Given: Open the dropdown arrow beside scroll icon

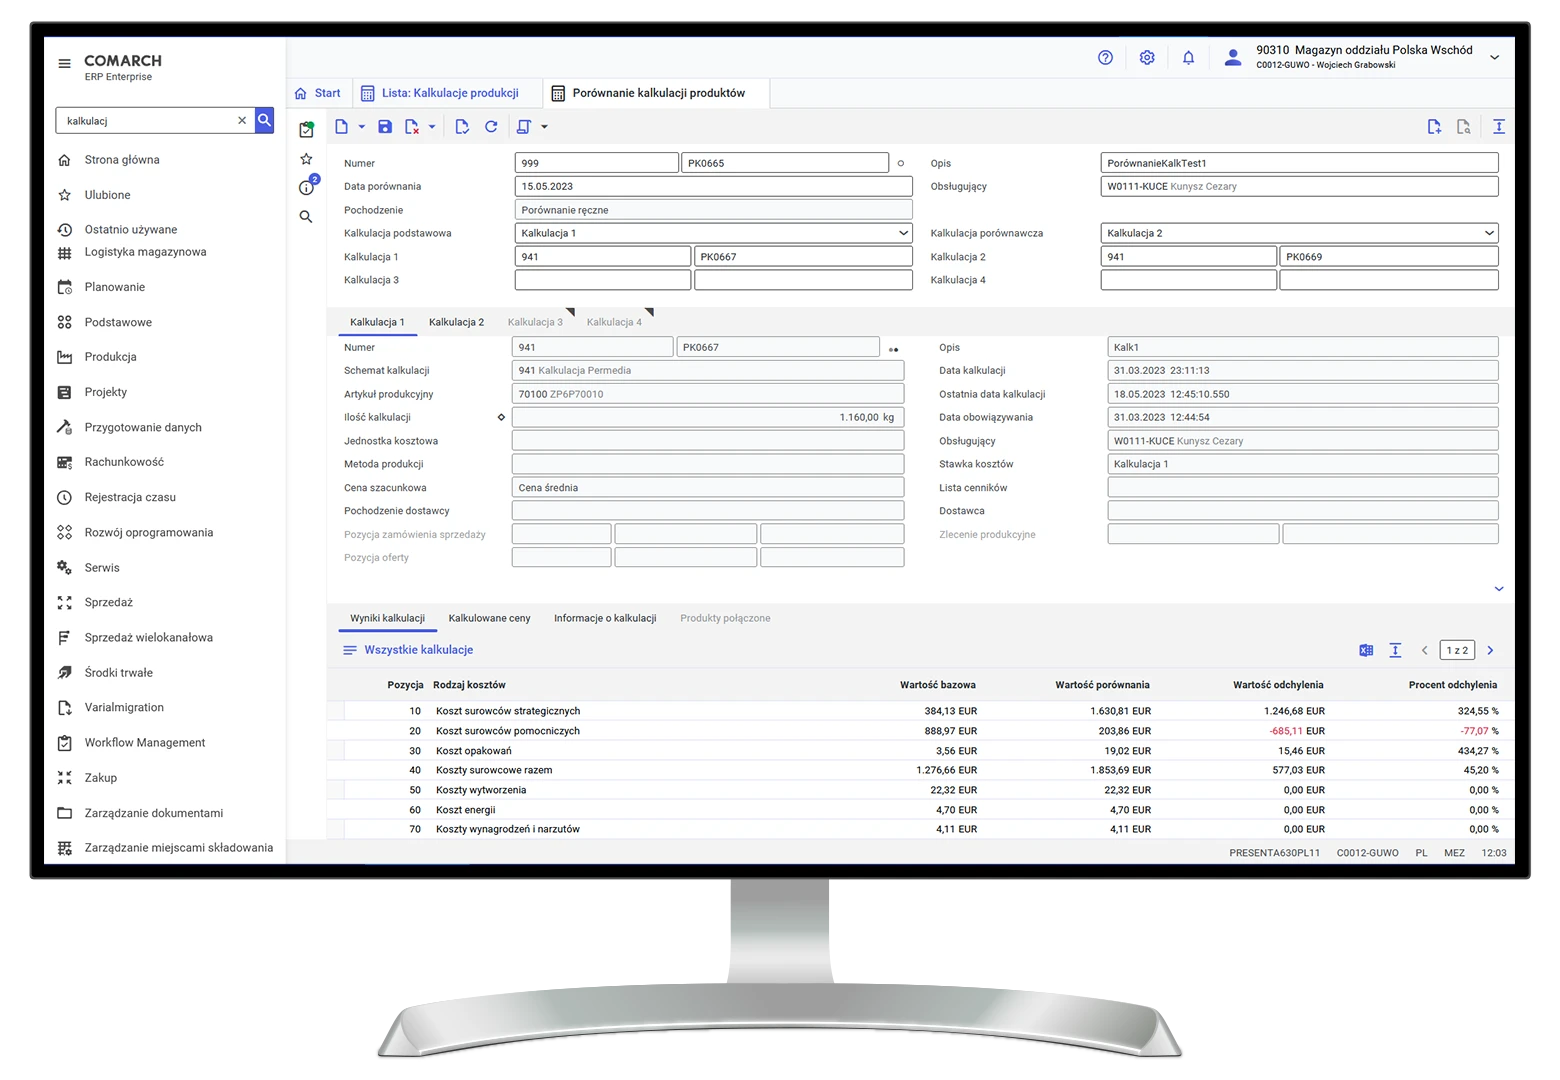Looking at the screenshot, I should pos(544,127).
